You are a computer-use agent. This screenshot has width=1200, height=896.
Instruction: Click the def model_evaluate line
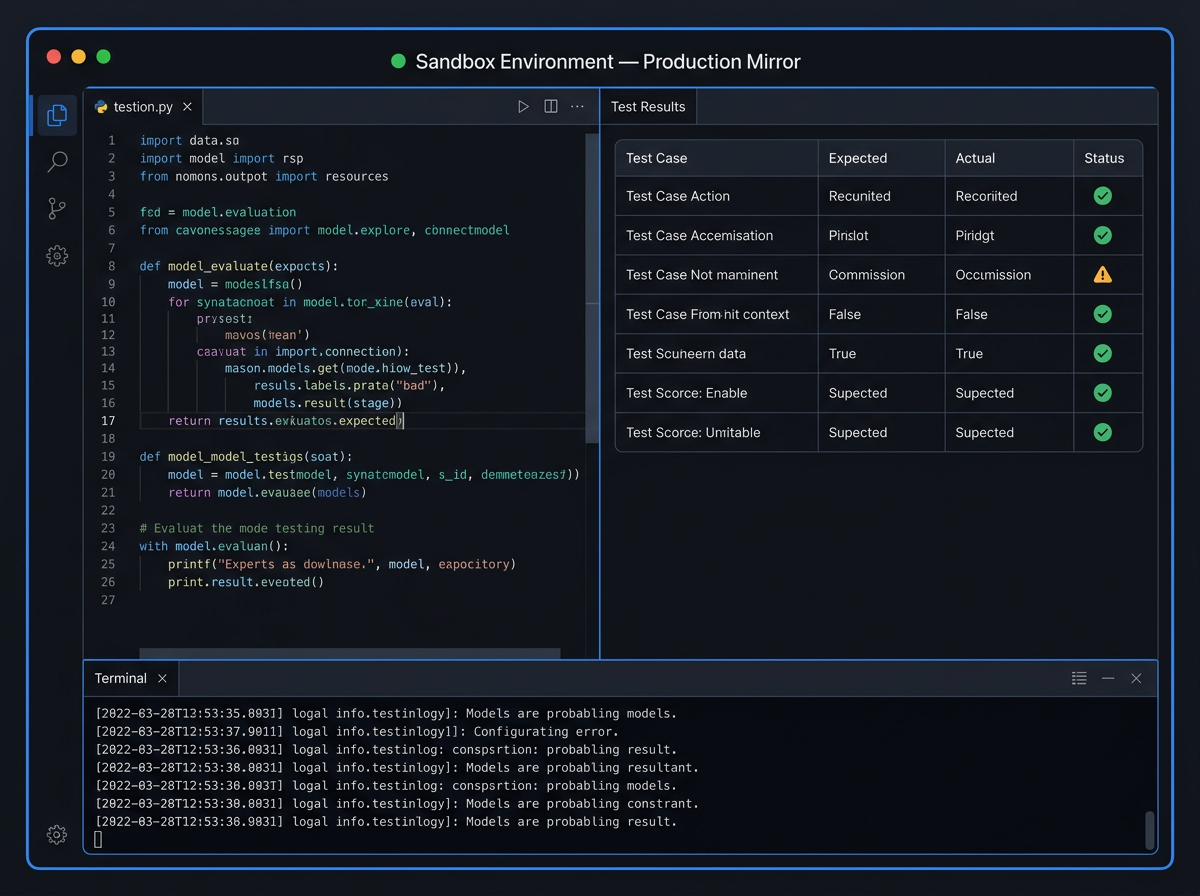pos(239,266)
